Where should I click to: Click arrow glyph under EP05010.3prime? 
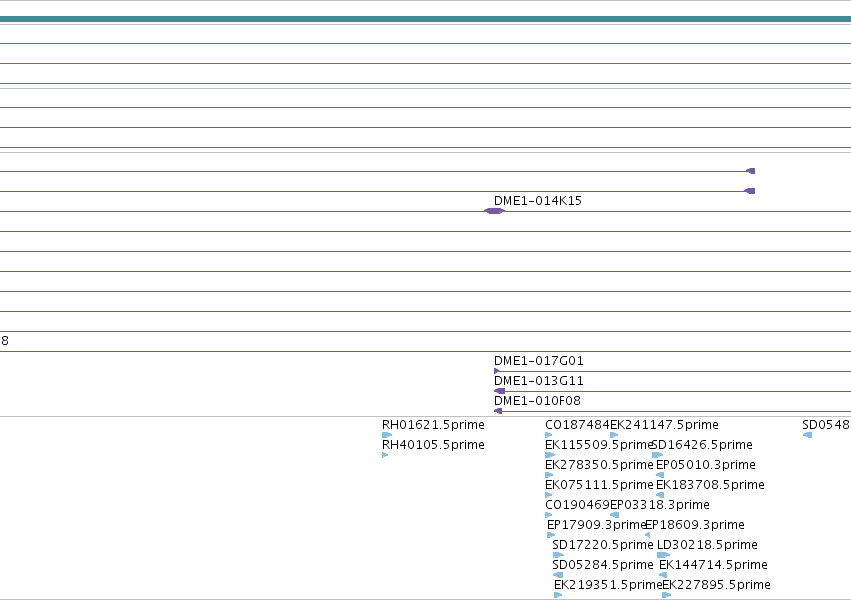pyautogui.click(x=660, y=475)
